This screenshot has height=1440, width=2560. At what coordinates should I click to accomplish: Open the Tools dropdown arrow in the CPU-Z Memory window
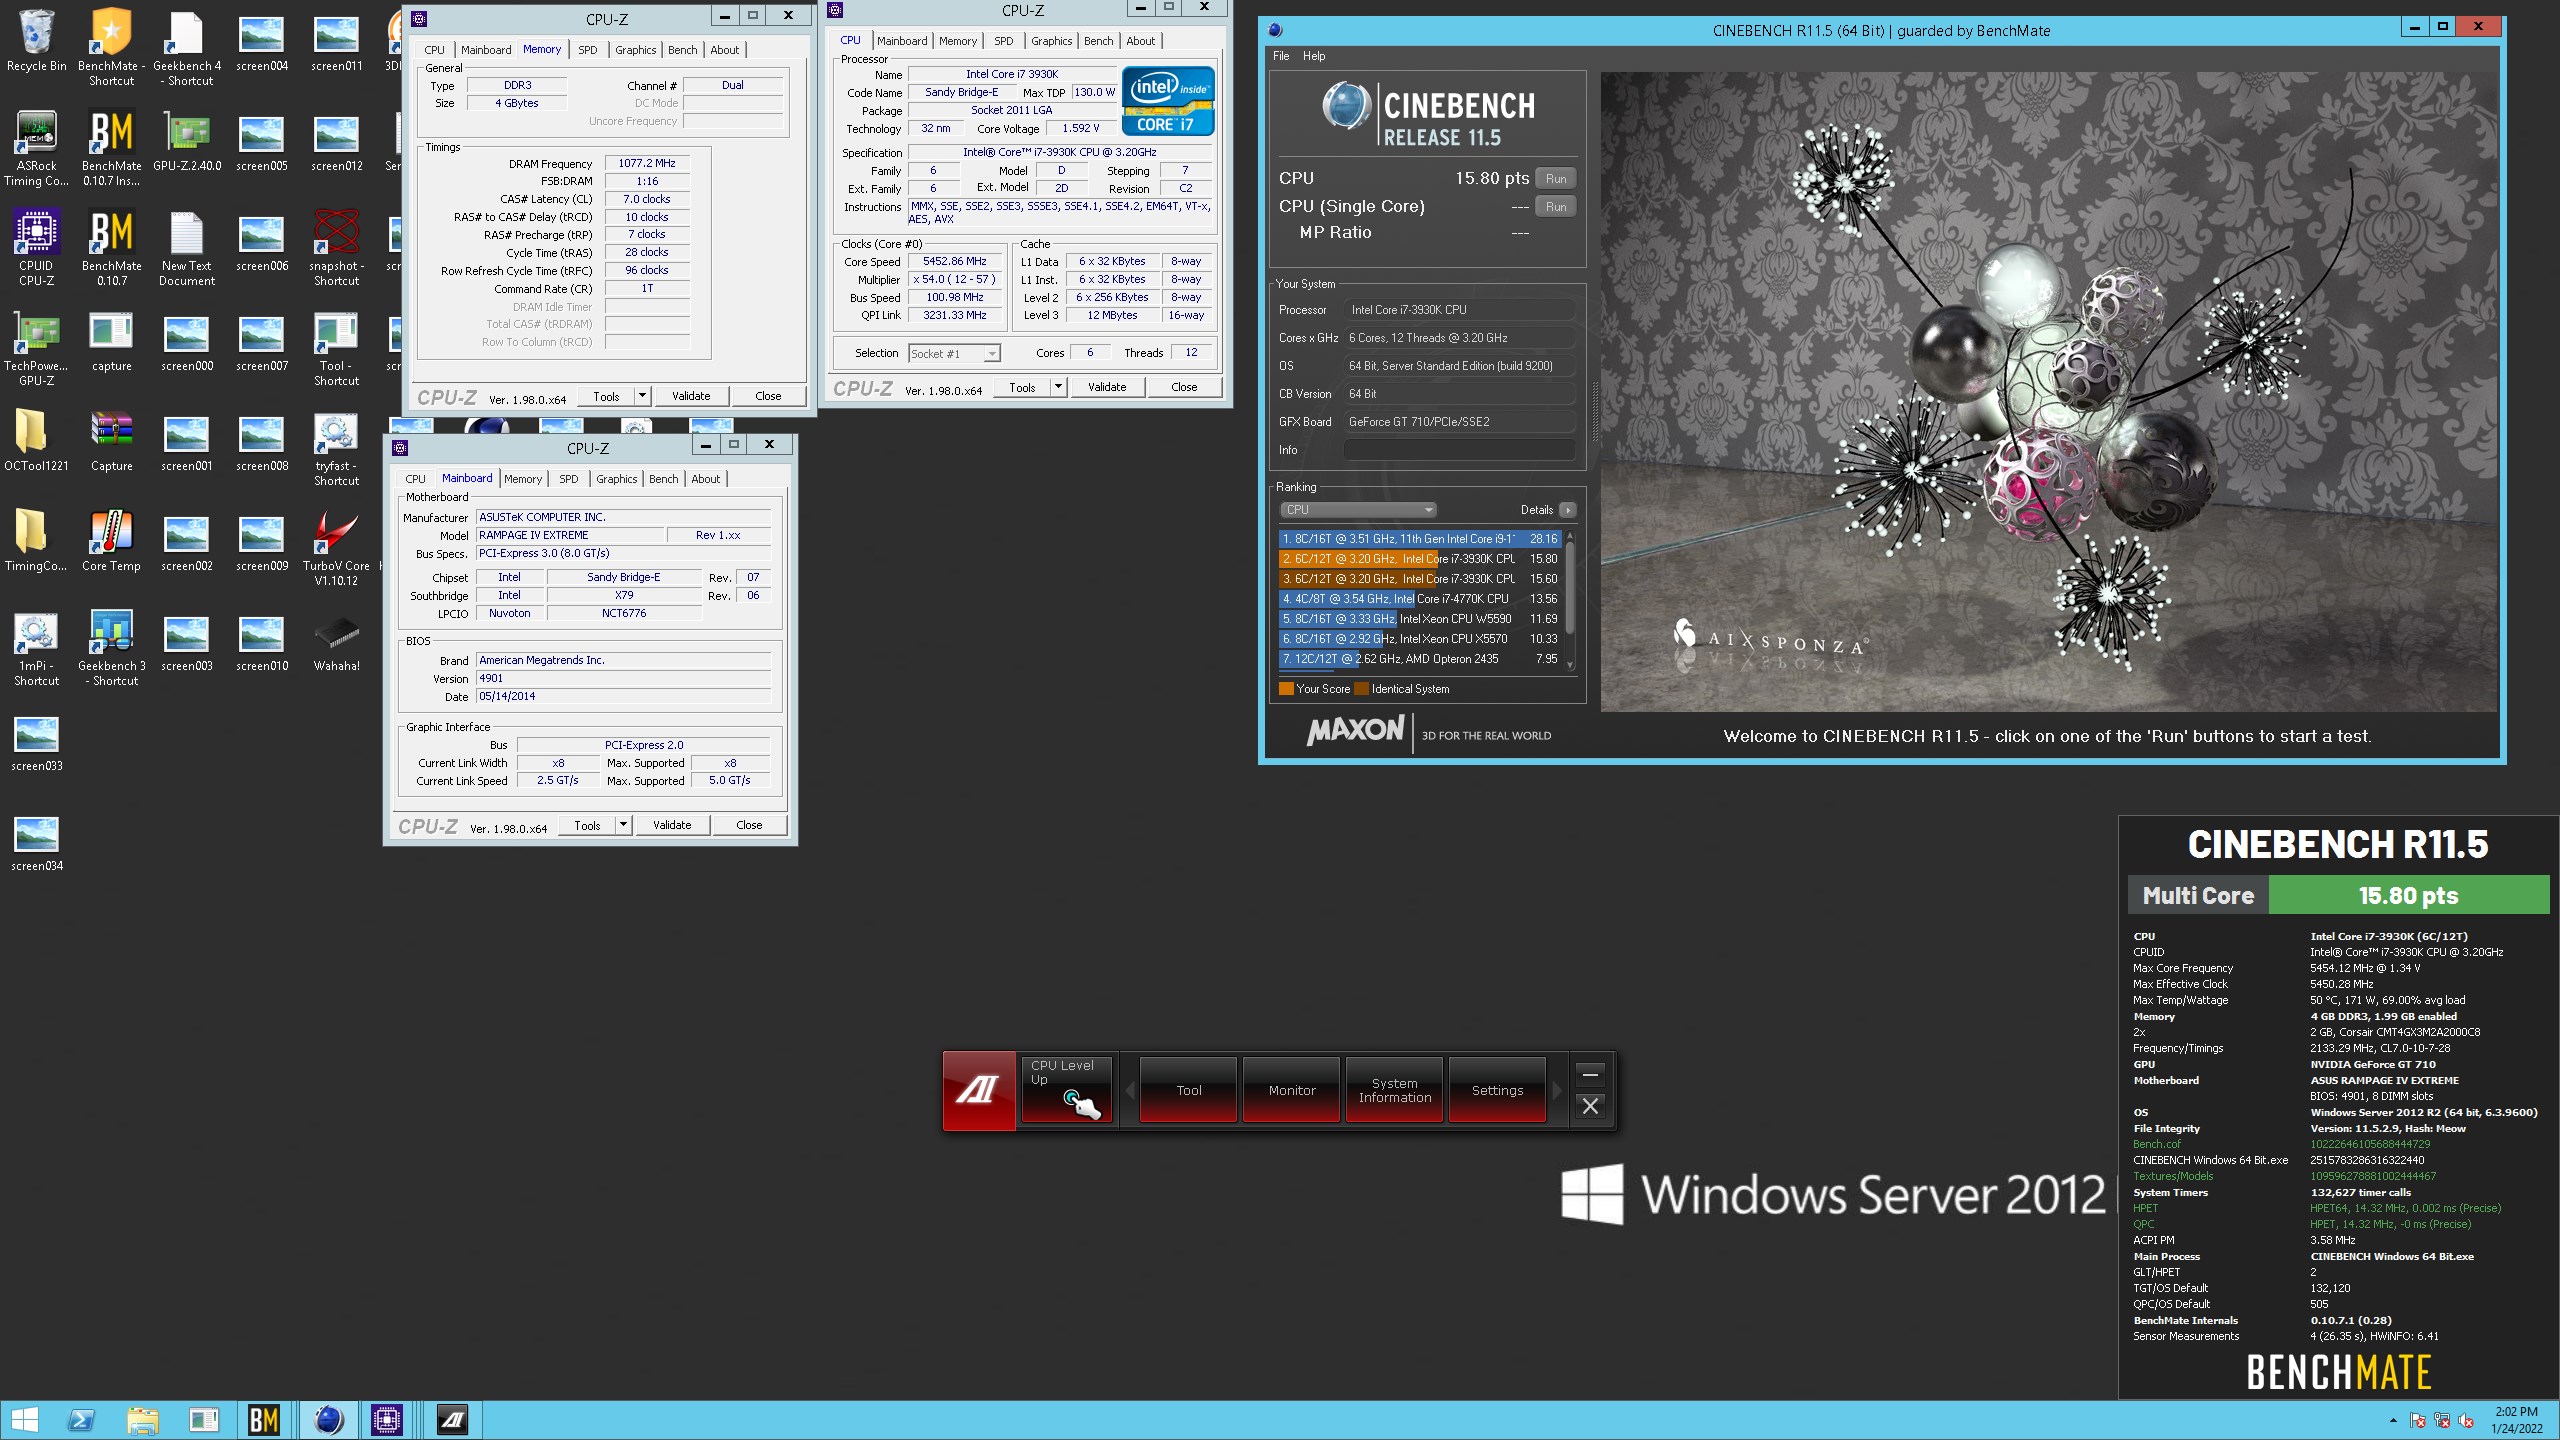[x=642, y=396]
